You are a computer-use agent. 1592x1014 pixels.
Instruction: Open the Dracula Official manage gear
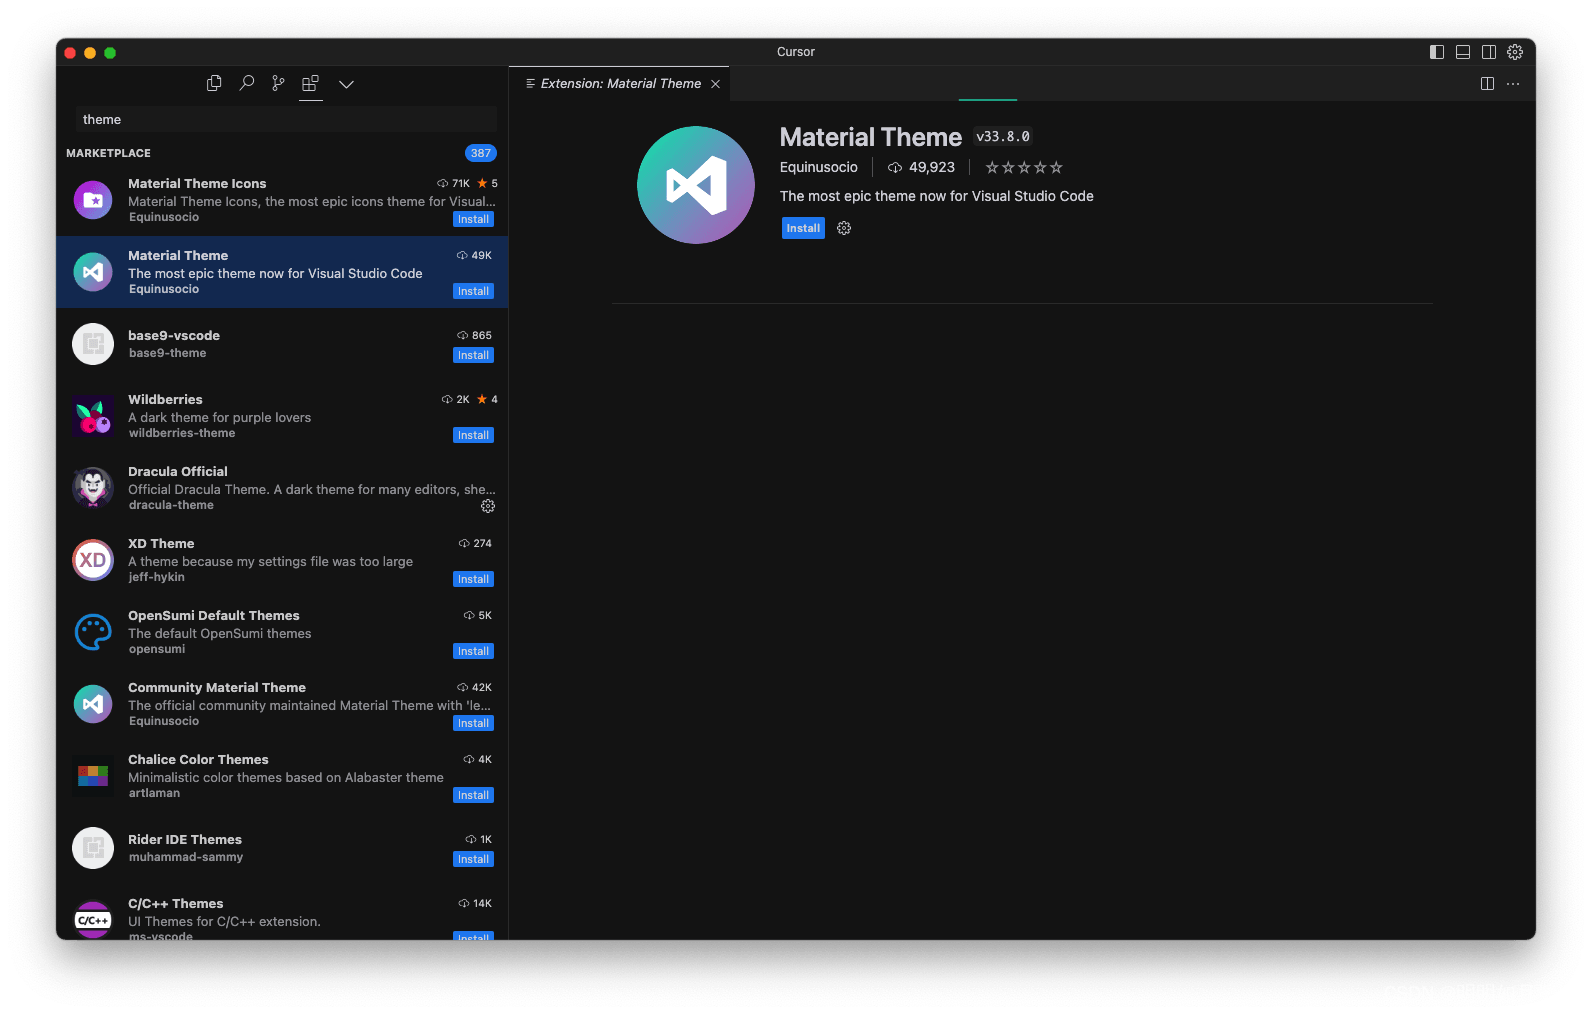click(x=488, y=506)
